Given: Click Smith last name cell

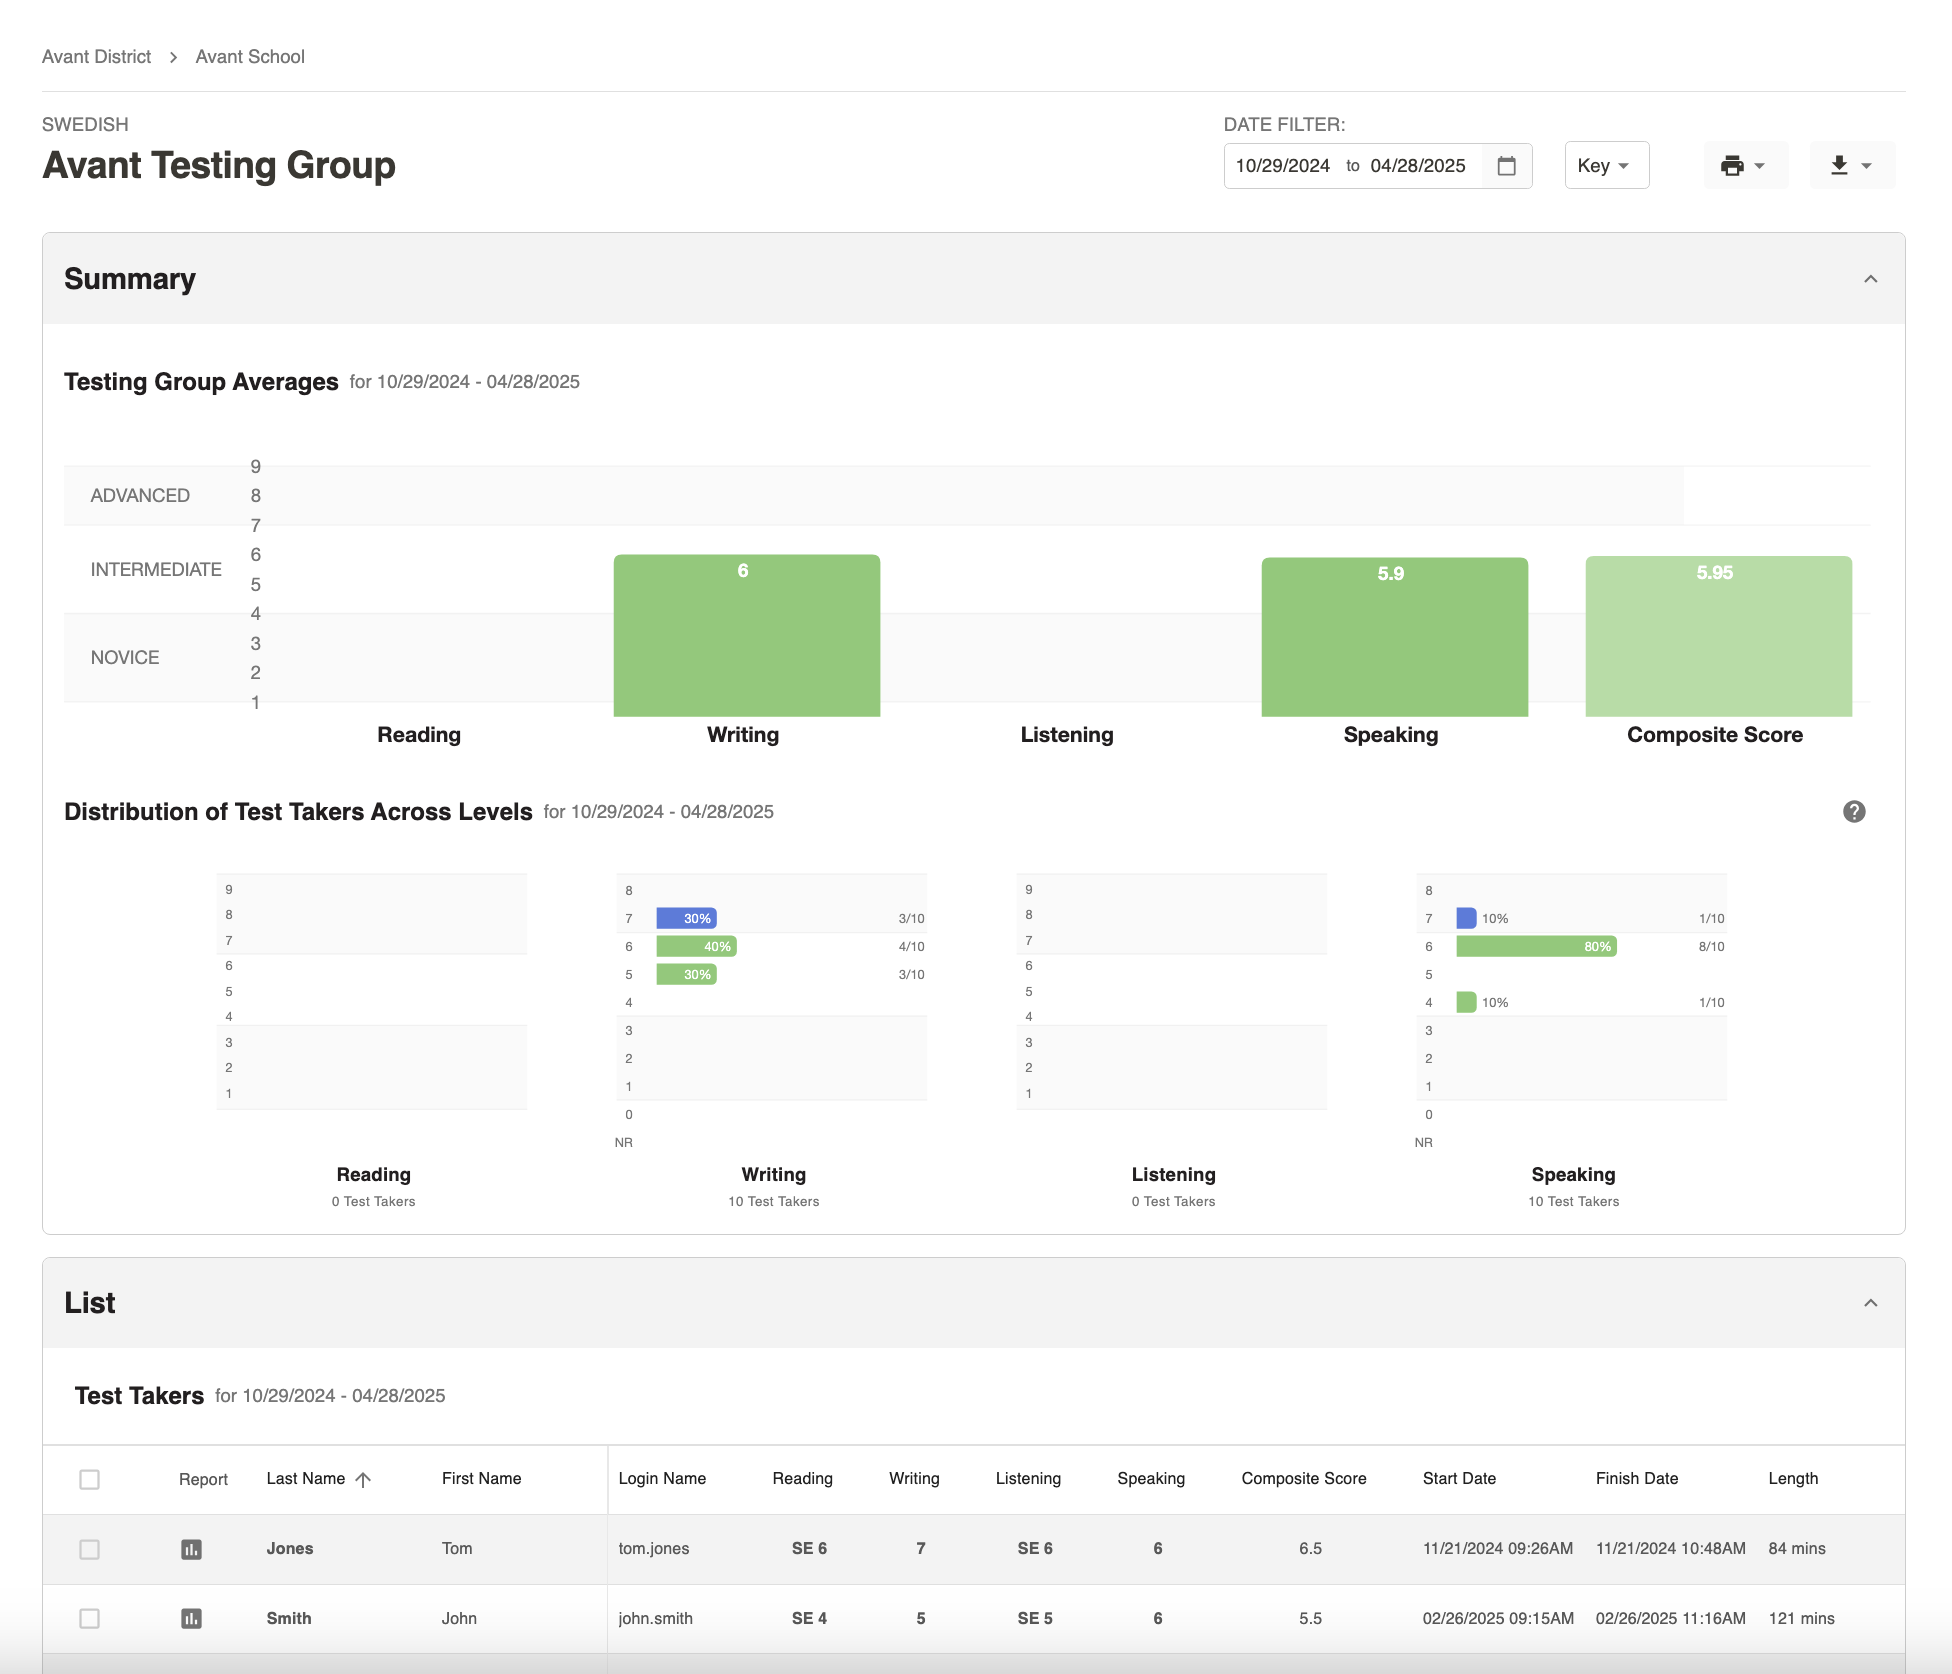Looking at the screenshot, I should (x=289, y=1619).
